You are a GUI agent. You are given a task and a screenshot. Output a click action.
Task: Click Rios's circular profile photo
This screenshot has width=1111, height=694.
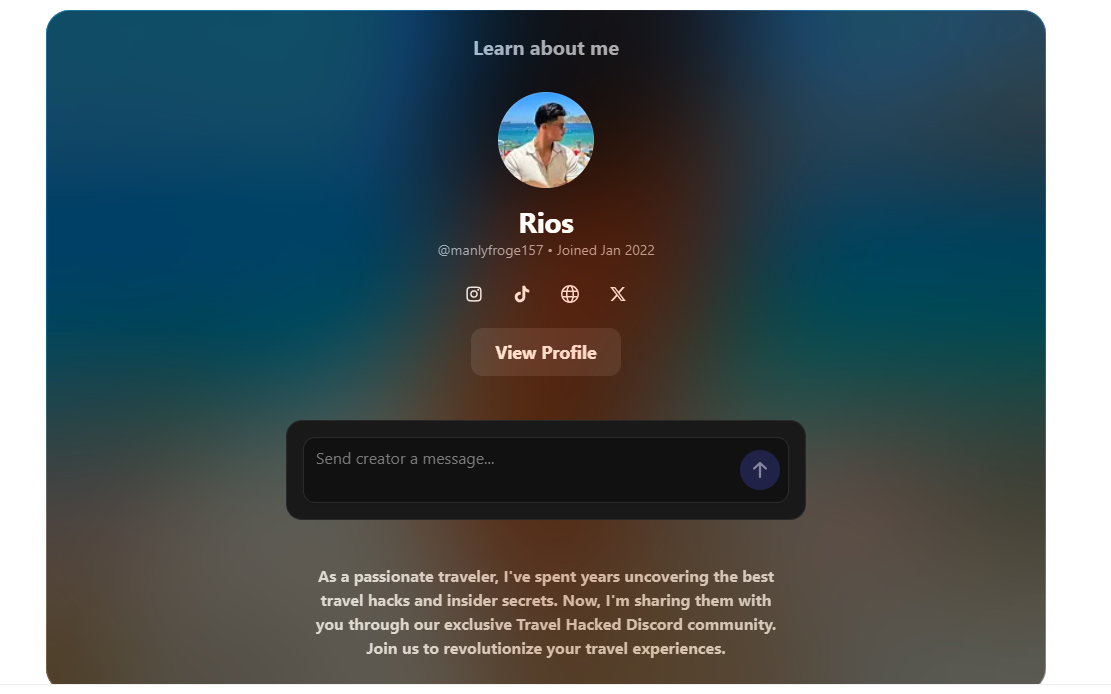(546, 140)
